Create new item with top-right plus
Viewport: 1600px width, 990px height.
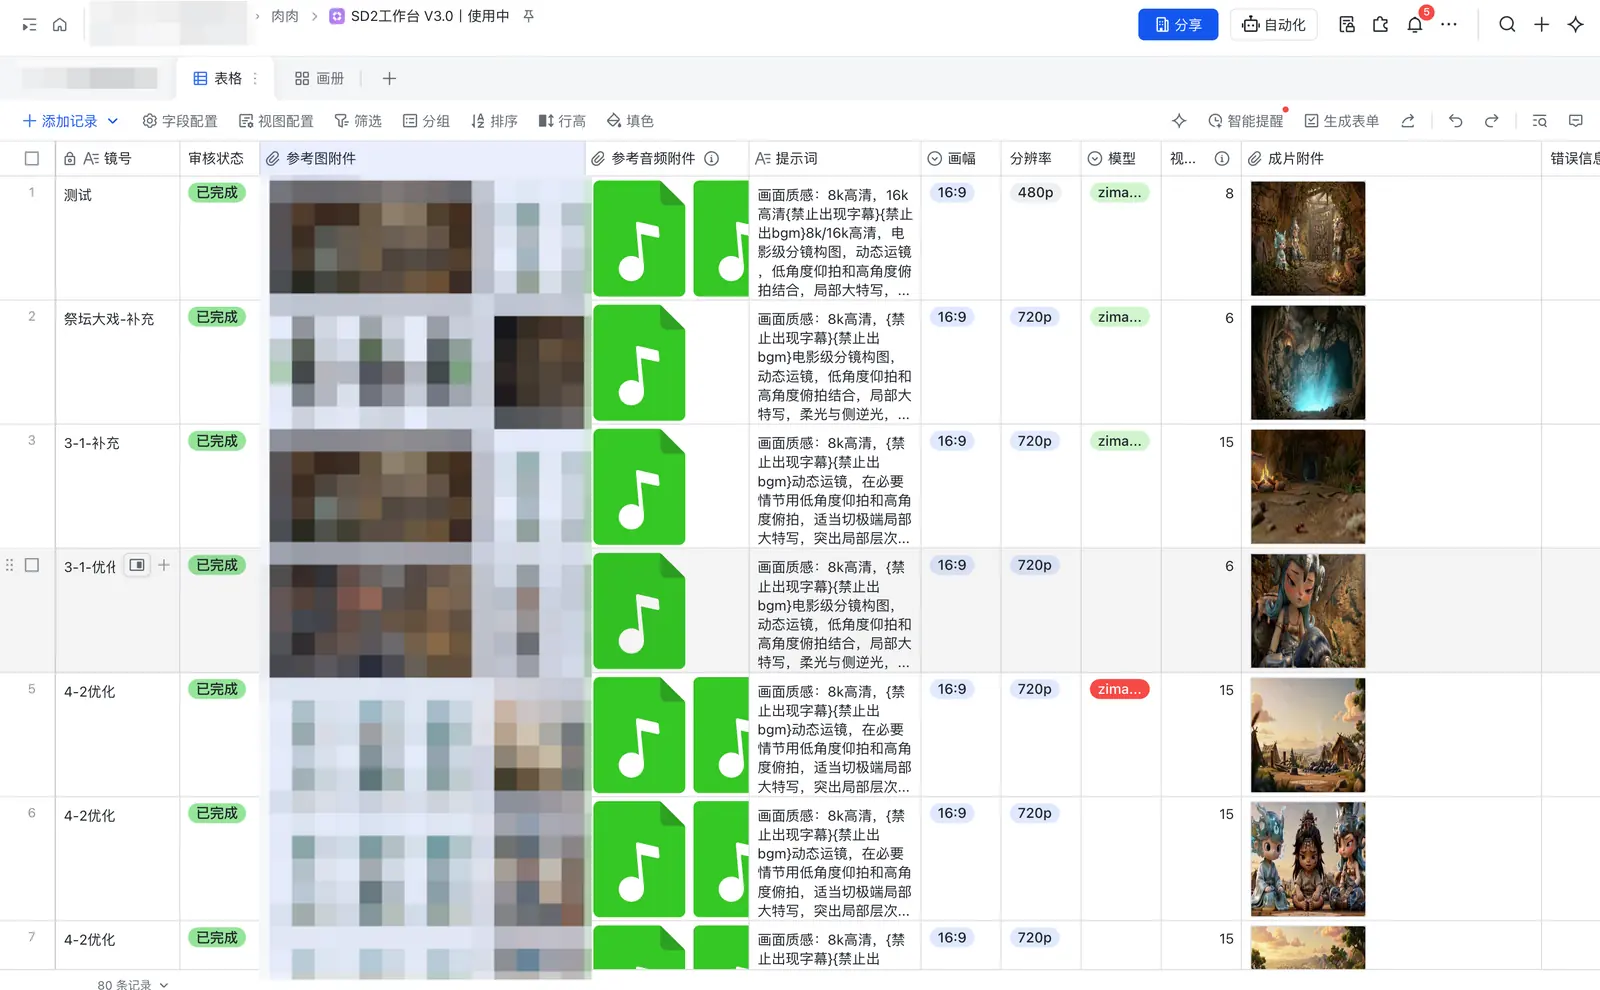1542,25
